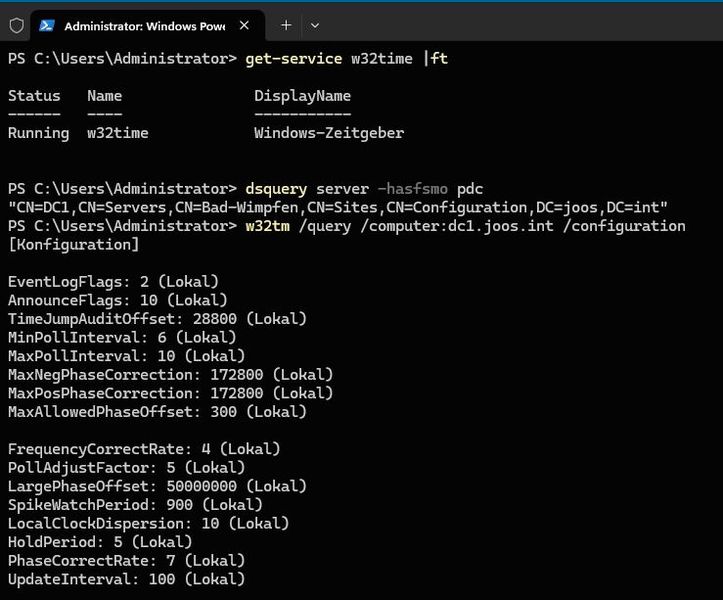Open a new terminal tab with plus
Screen dimensions: 723x600
coord(286,25)
